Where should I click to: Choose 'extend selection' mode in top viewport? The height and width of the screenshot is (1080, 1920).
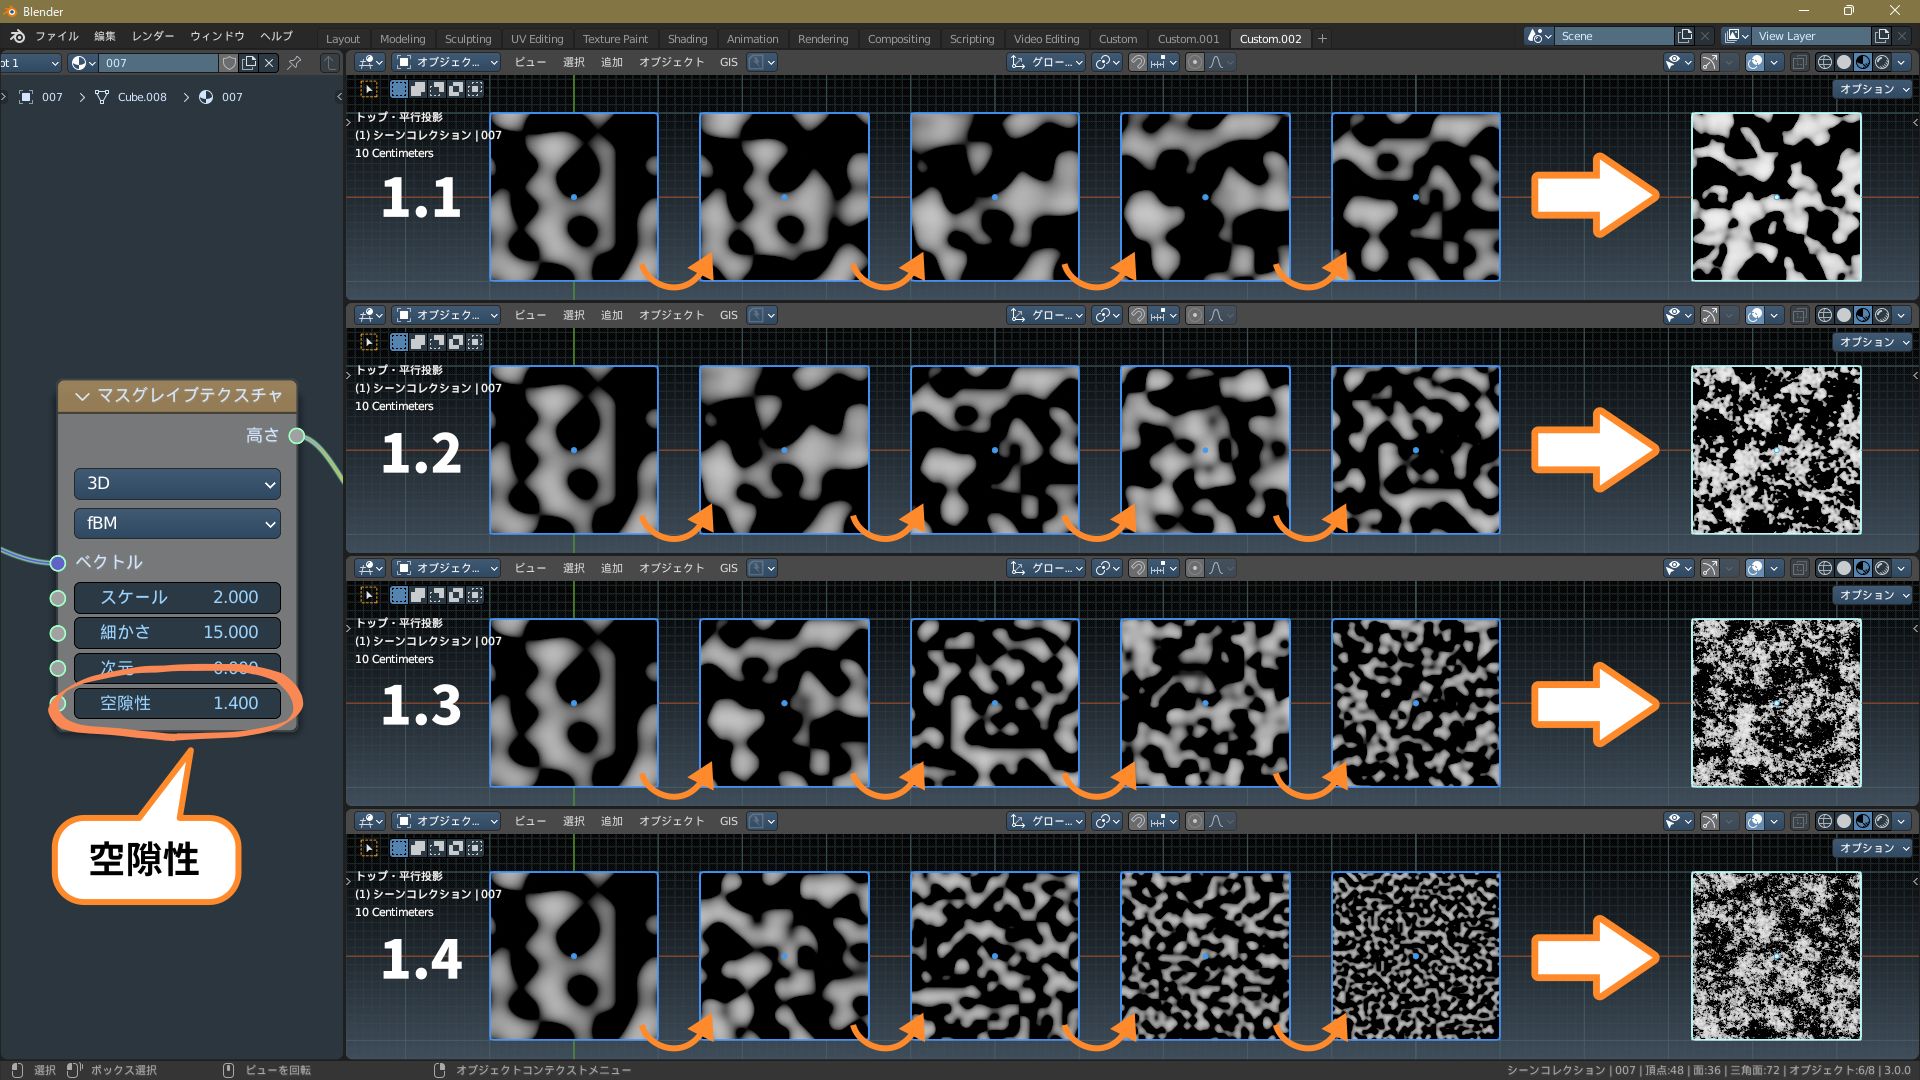417,89
